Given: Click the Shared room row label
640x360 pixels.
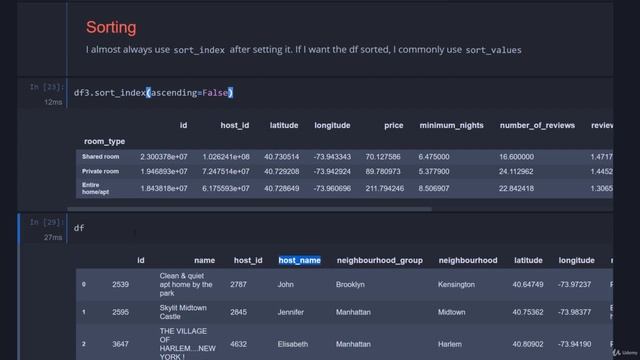Looking at the screenshot, I should [100, 157].
